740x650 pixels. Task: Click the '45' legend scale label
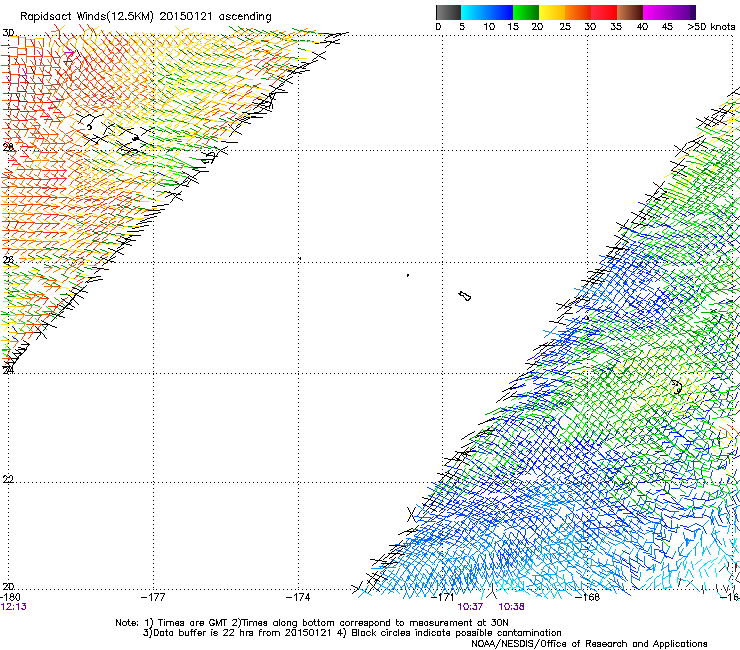(667, 27)
